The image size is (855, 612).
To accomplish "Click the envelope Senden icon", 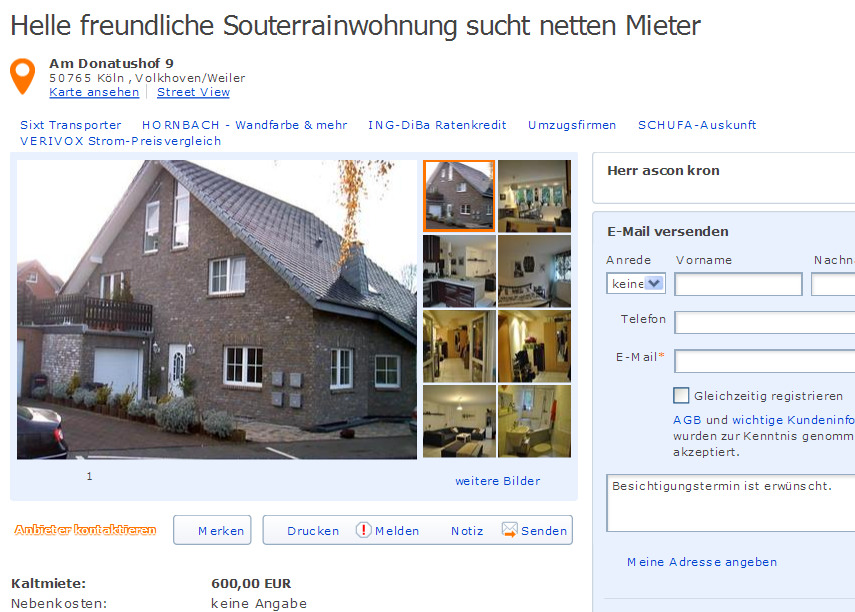I will pos(509,530).
